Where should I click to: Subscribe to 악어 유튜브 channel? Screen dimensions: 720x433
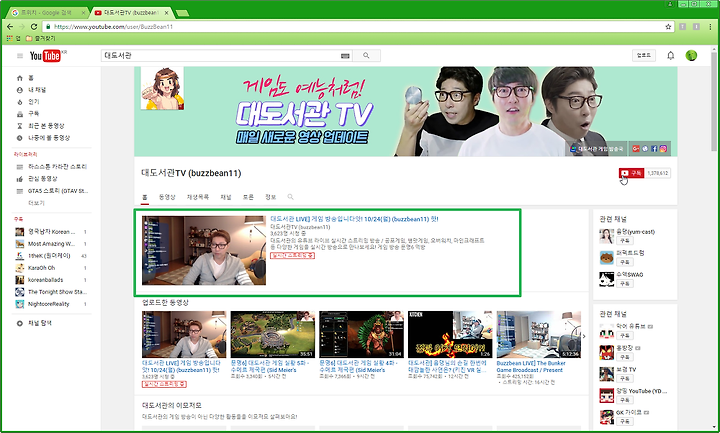coord(625,336)
